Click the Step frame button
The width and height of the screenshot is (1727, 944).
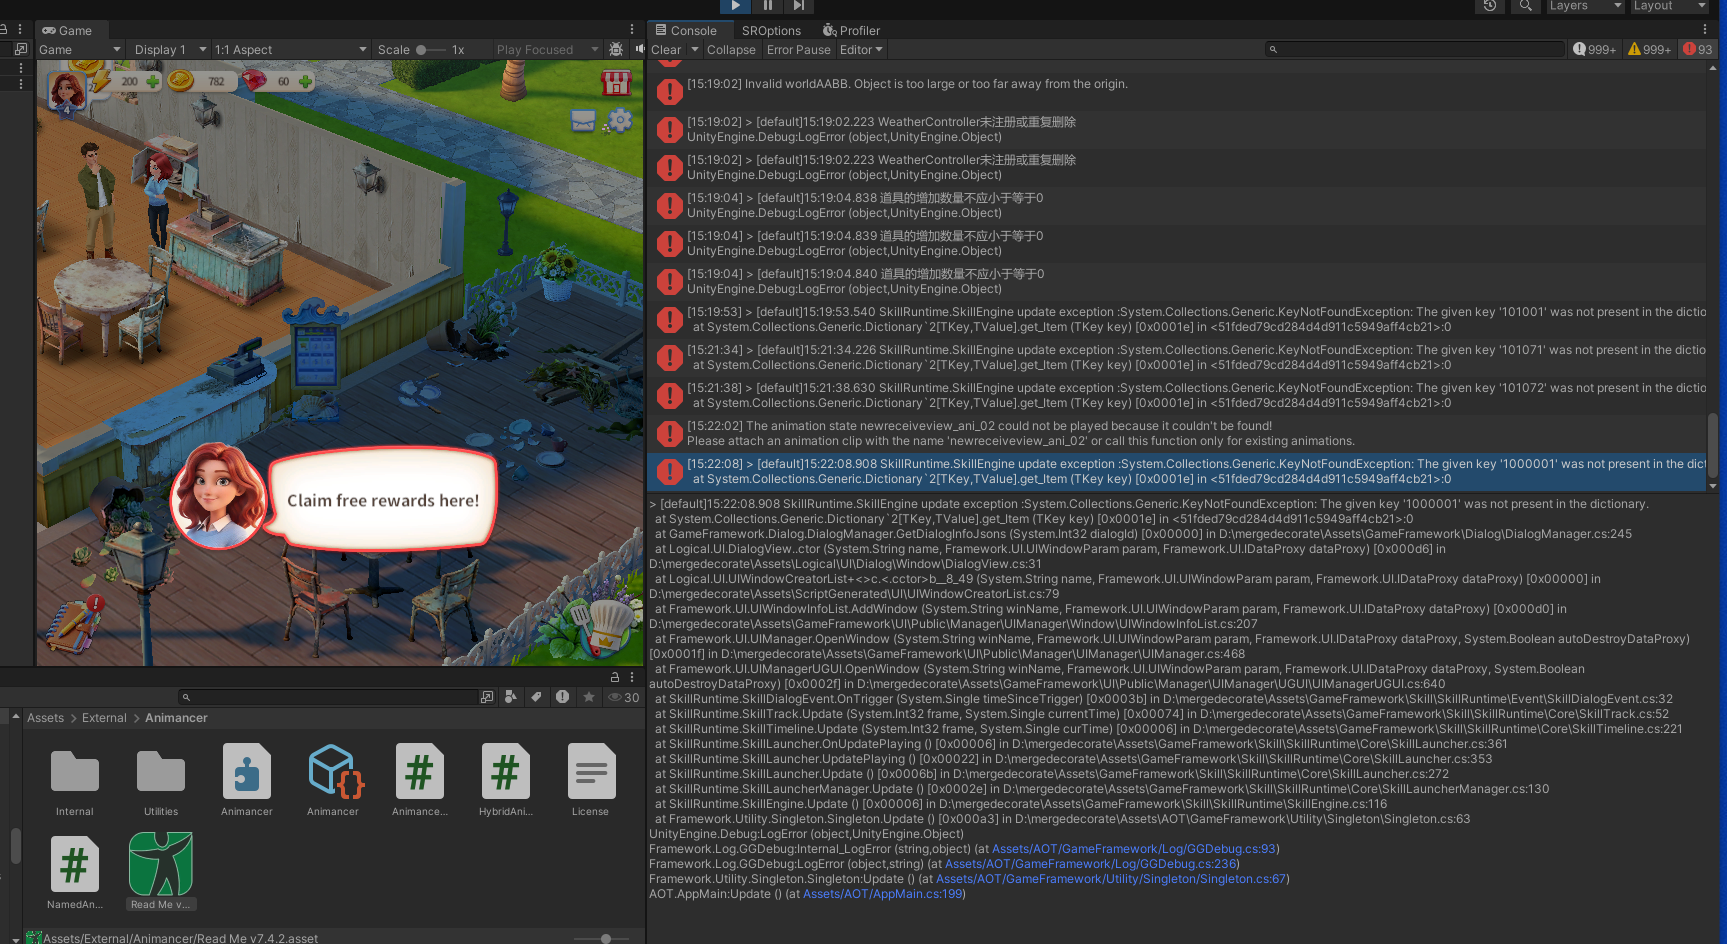pyautogui.click(x=798, y=6)
